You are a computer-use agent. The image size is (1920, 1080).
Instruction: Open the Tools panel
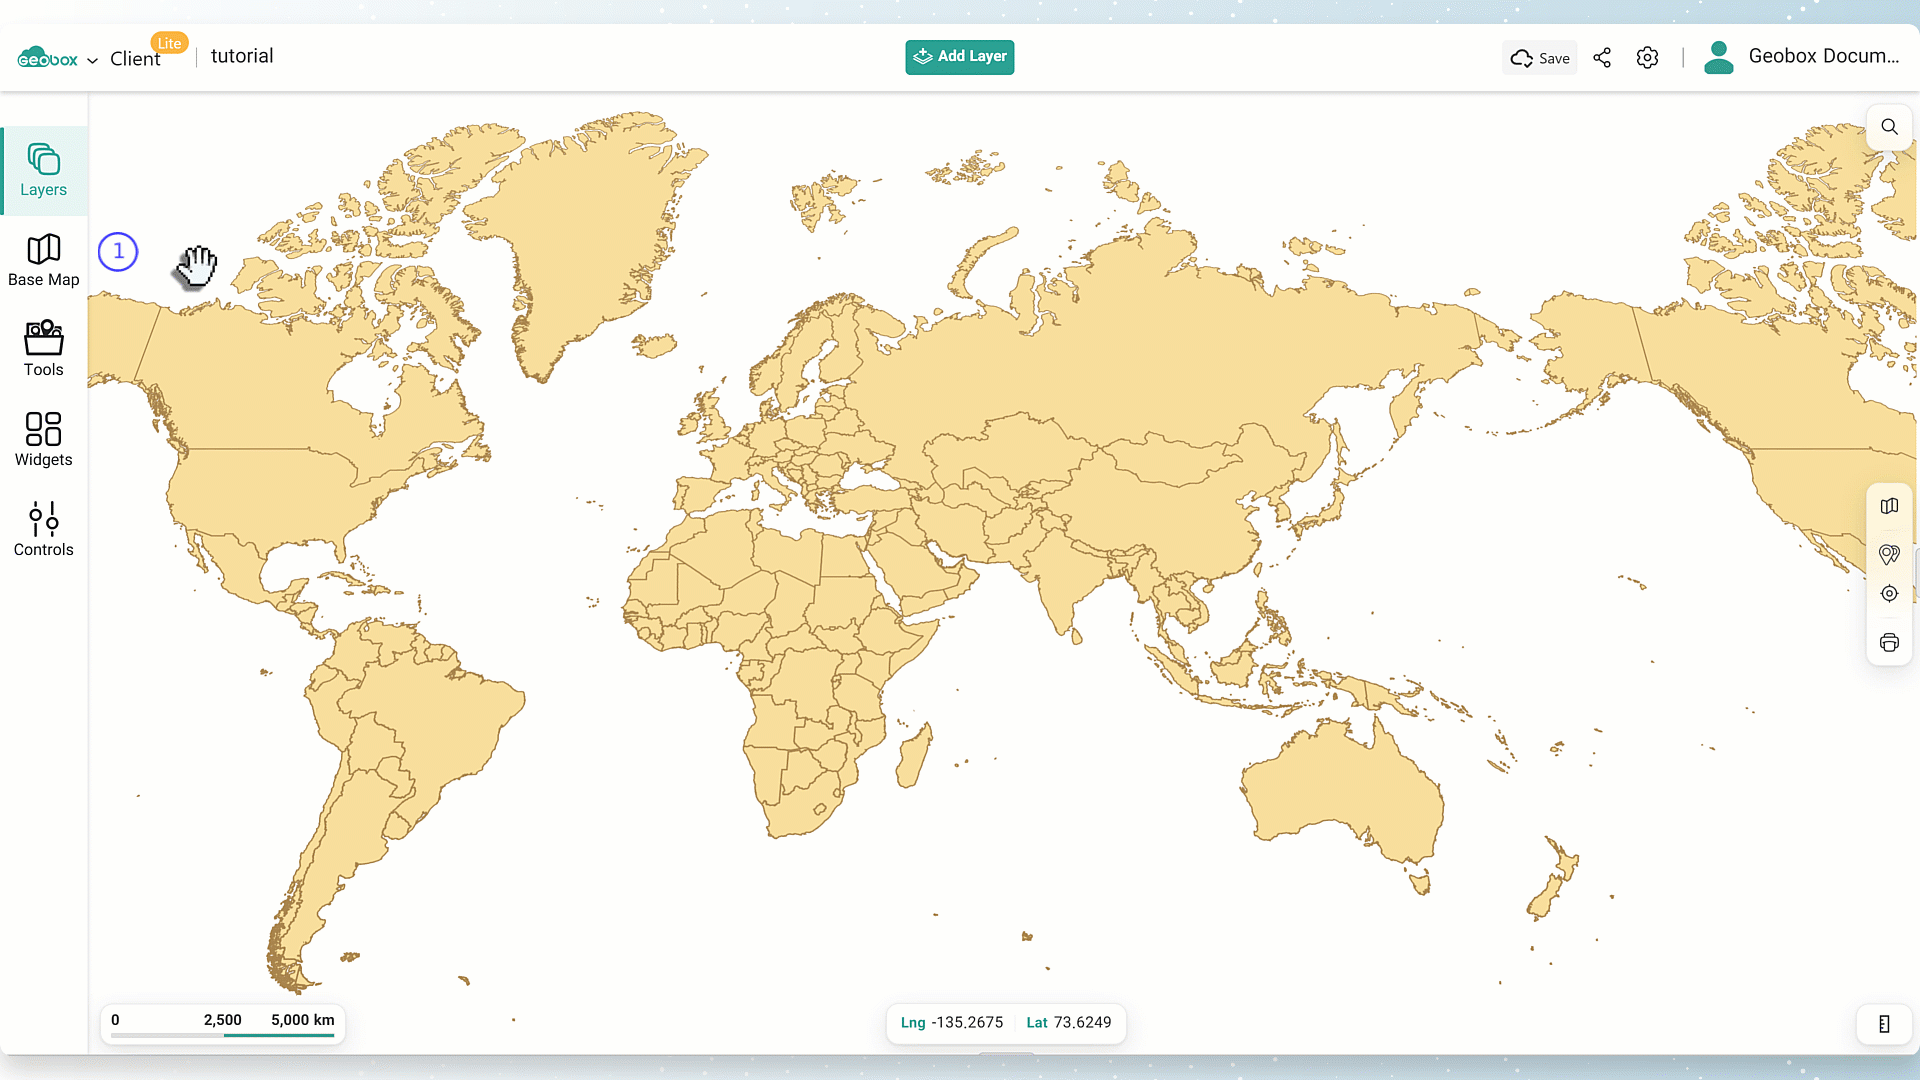pyautogui.click(x=44, y=349)
